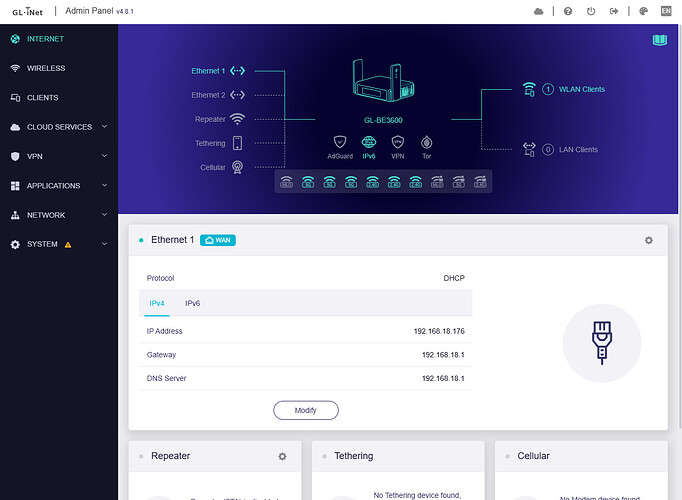Screen dimensions: 682x500
Task: Expand the VPN sidebar chevron
Action: click(x=104, y=156)
